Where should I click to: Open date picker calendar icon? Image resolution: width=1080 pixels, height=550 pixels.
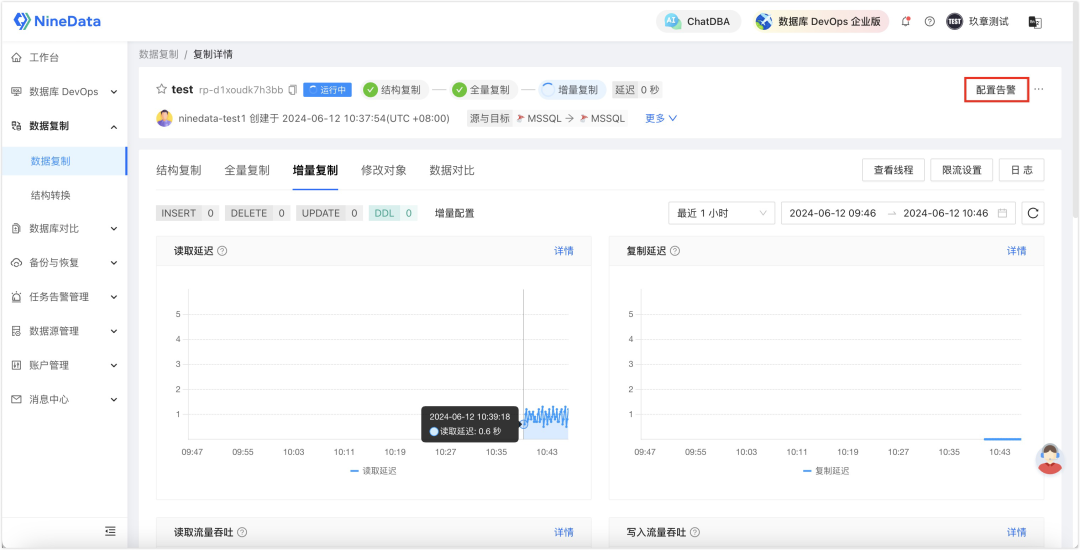tap(1002, 213)
